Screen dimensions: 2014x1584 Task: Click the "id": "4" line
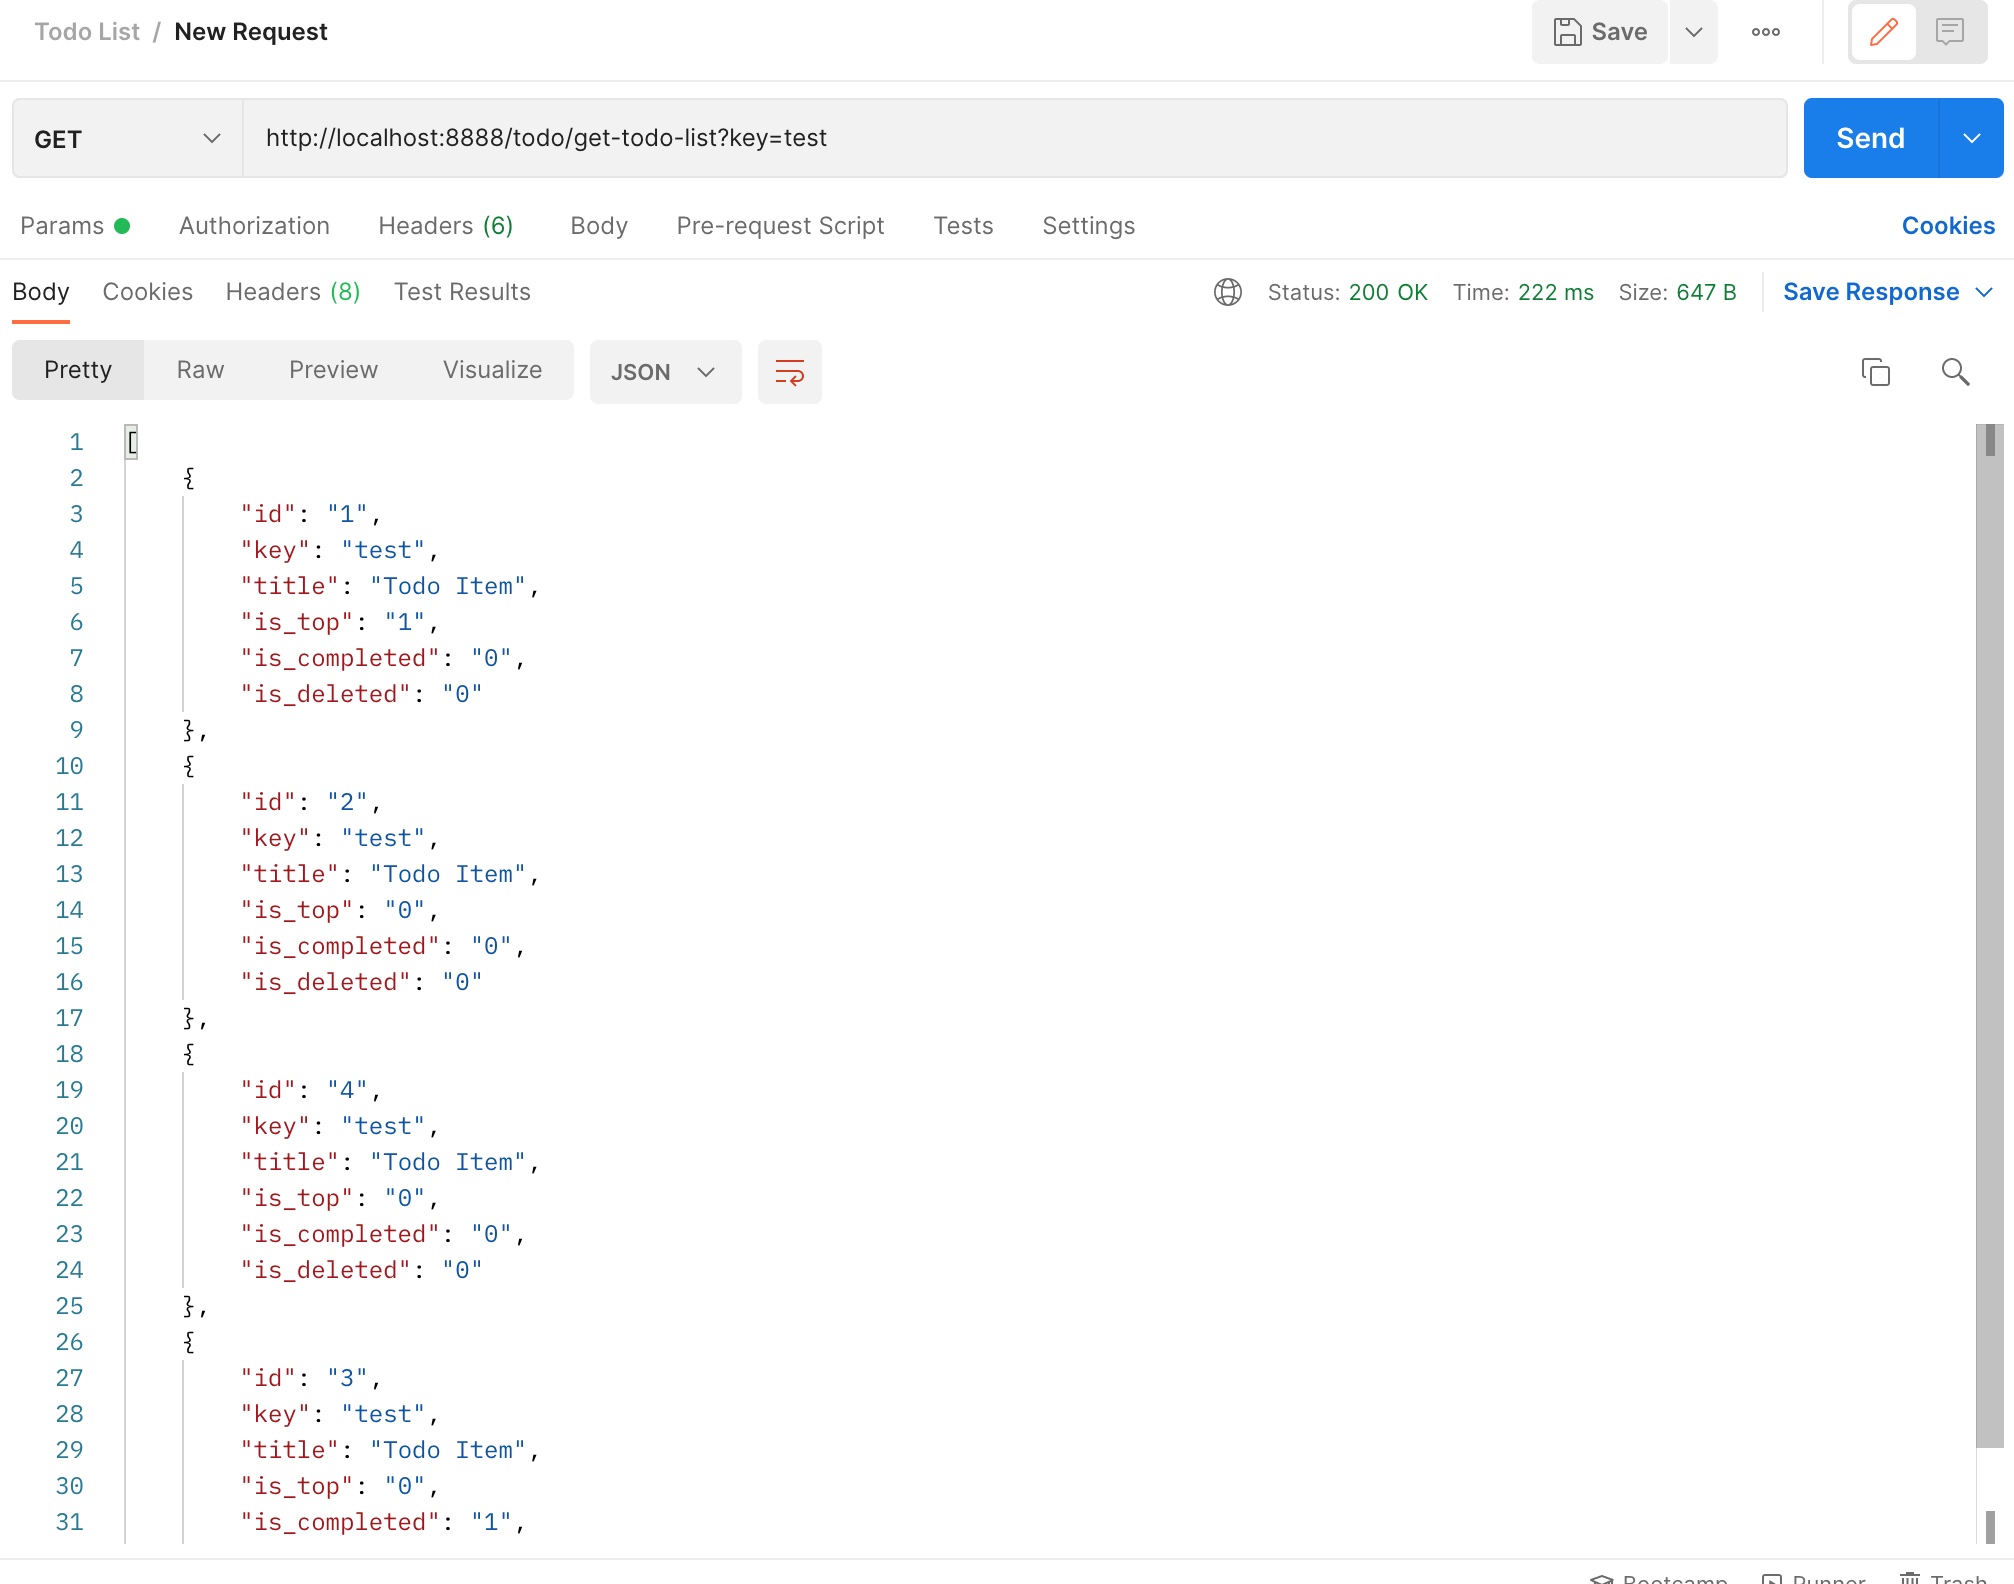[311, 1090]
